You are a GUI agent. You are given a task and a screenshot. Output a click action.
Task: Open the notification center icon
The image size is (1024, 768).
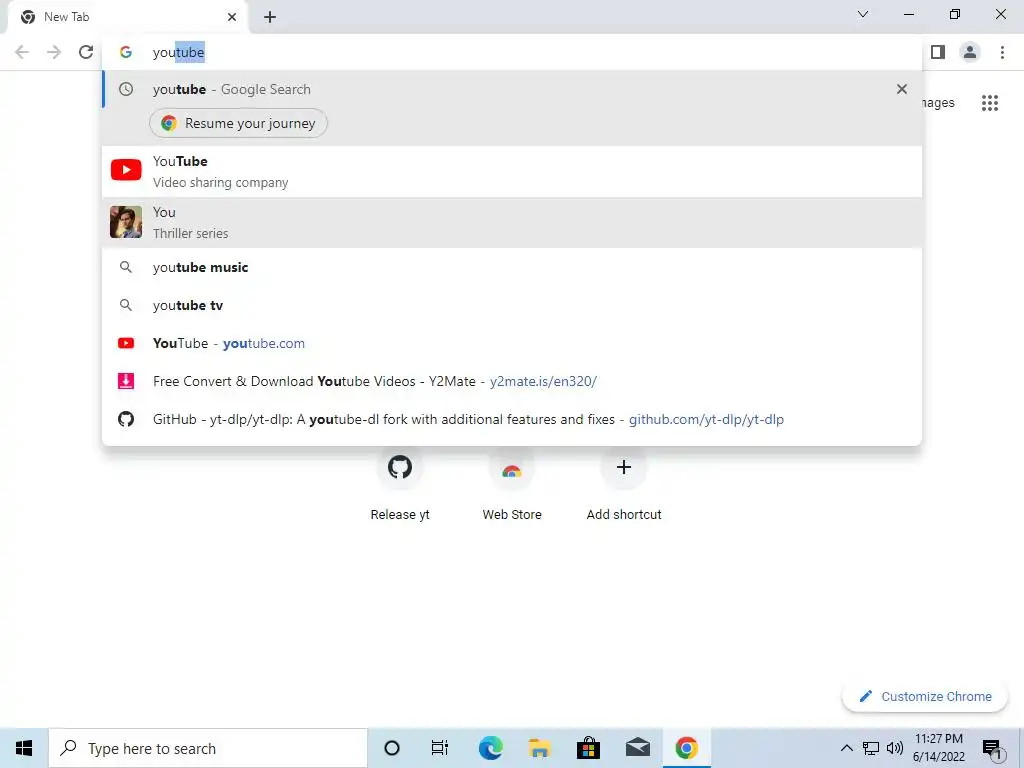[x=994, y=750]
